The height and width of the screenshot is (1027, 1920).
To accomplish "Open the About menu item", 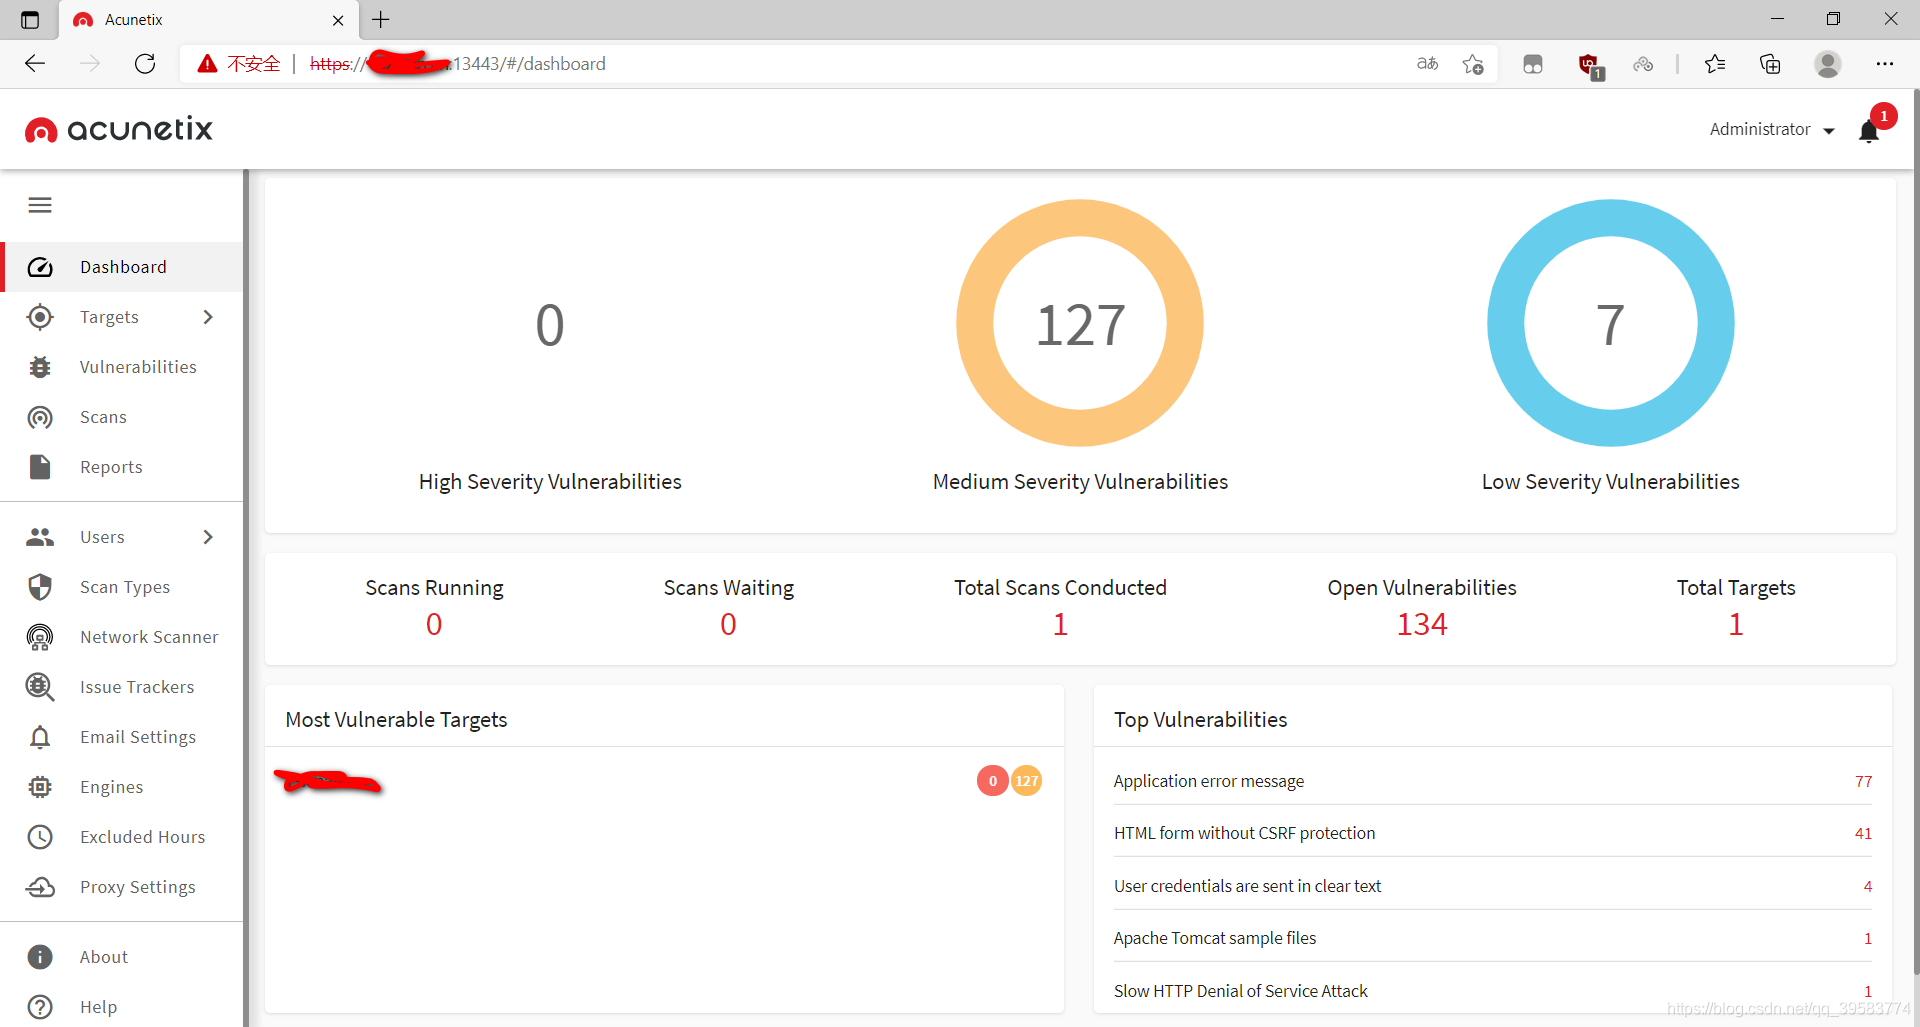I will pyautogui.click(x=122, y=957).
